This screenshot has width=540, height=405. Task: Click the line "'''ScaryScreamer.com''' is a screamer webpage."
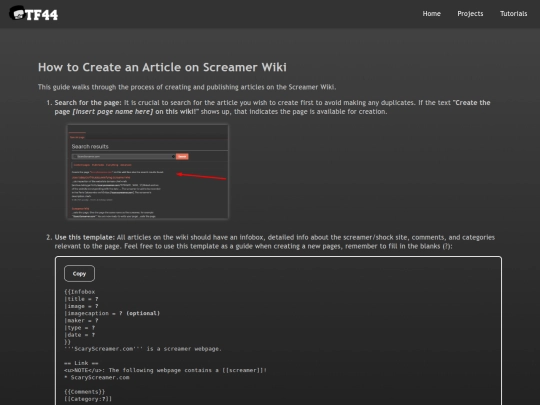coord(143,349)
